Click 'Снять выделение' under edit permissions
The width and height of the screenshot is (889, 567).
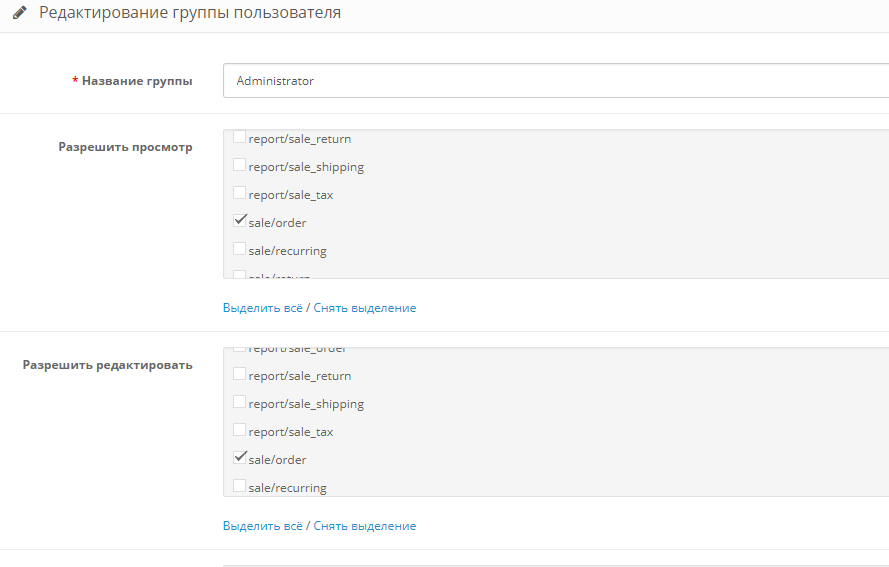pos(364,526)
